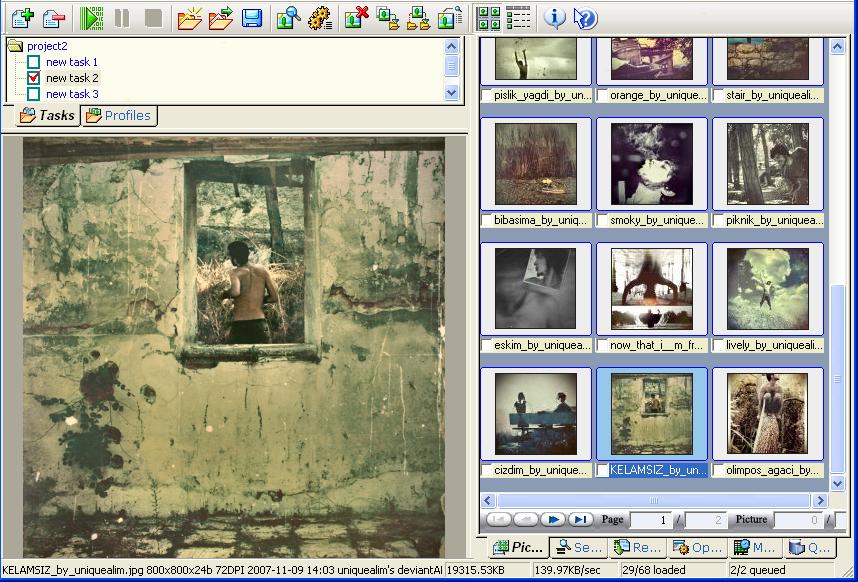Click the folder-to-folder picture move icon
Viewport: 858px width, 582px height.
[418, 18]
